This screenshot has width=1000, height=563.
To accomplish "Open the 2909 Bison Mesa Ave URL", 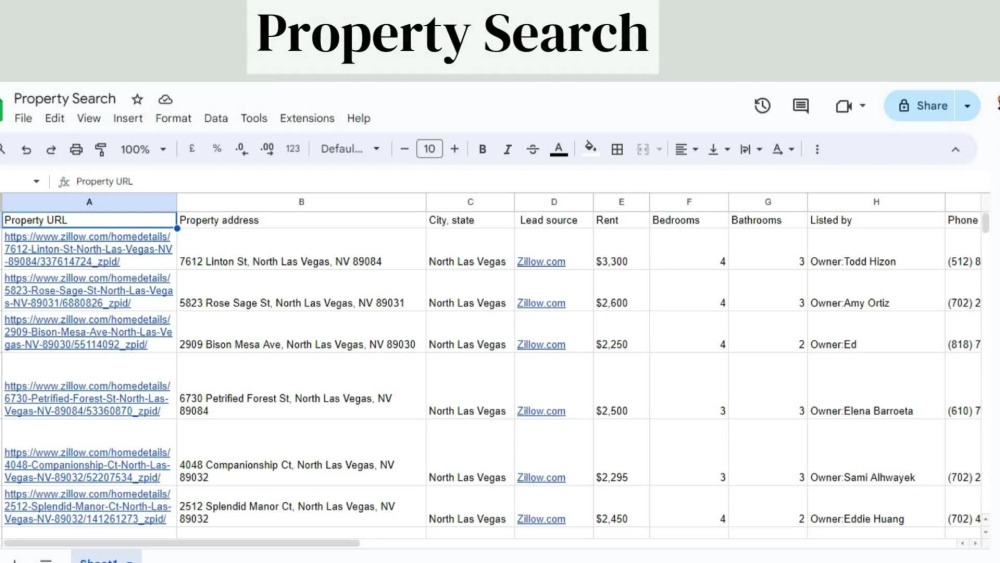I will [x=88, y=332].
